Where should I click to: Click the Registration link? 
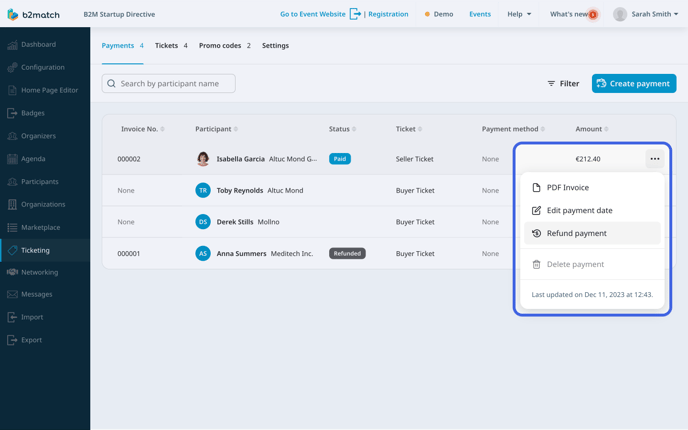pyautogui.click(x=388, y=15)
